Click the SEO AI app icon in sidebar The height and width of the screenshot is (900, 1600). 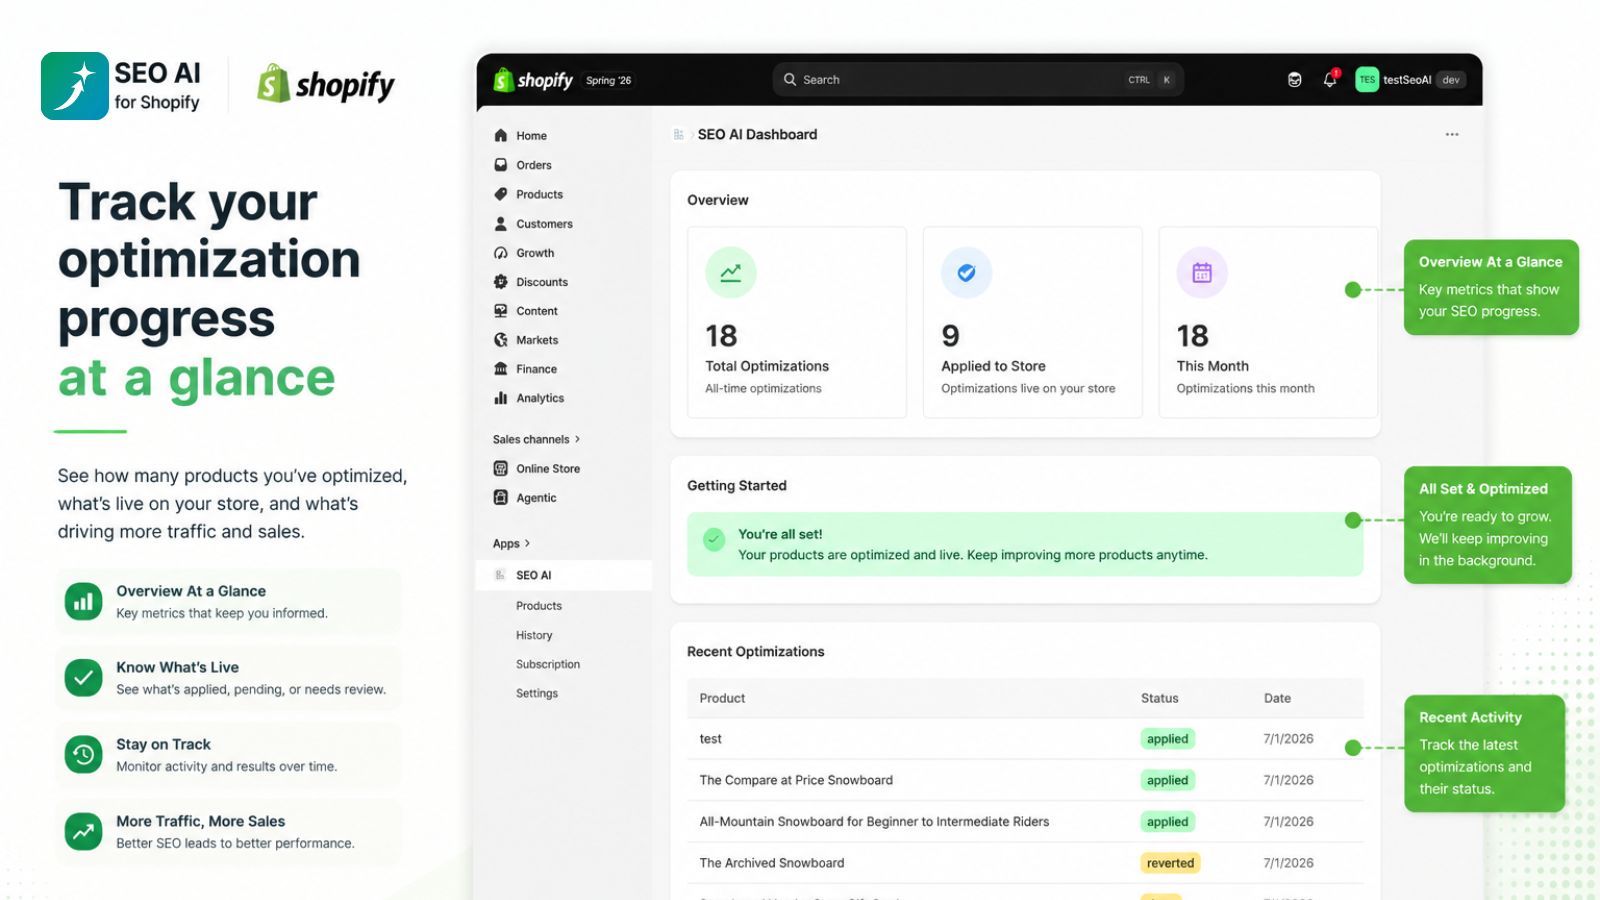(x=501, y=575)
